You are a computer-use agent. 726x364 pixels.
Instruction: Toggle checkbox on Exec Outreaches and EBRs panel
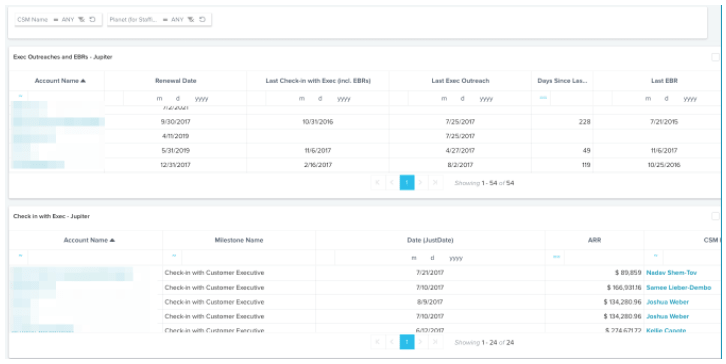715,57
